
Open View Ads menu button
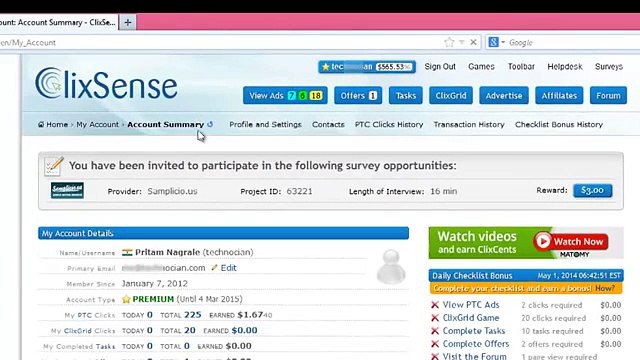tap(285, 96)
